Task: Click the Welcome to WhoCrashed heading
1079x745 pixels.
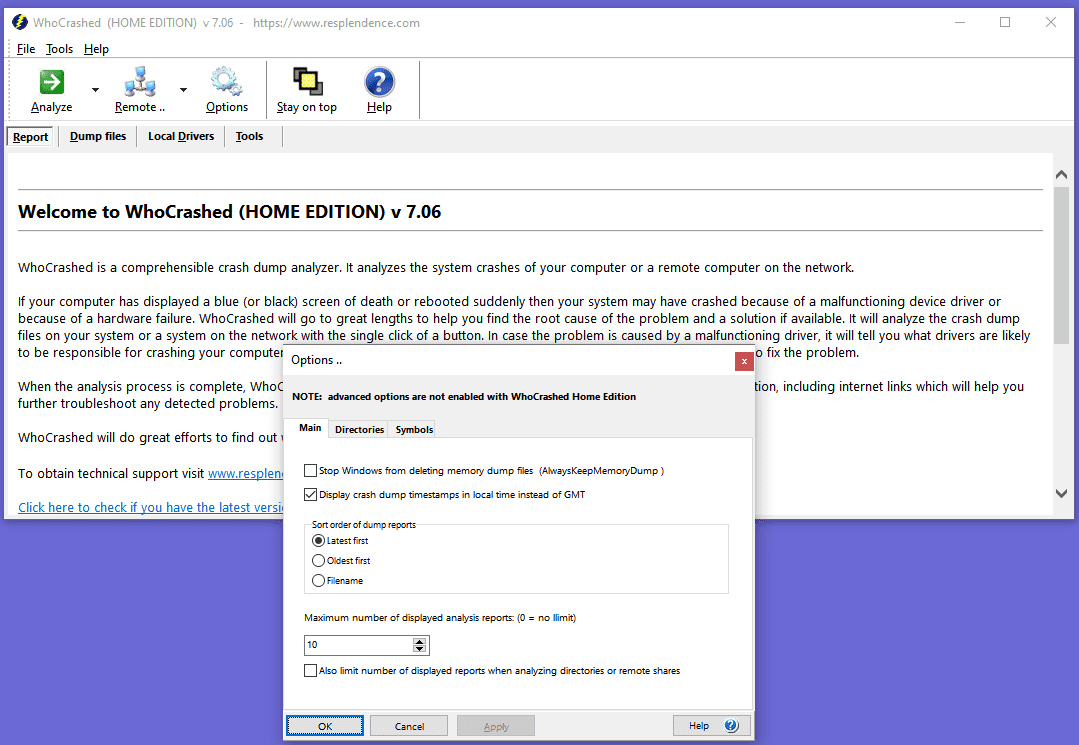Action: [x=229, y=211]
